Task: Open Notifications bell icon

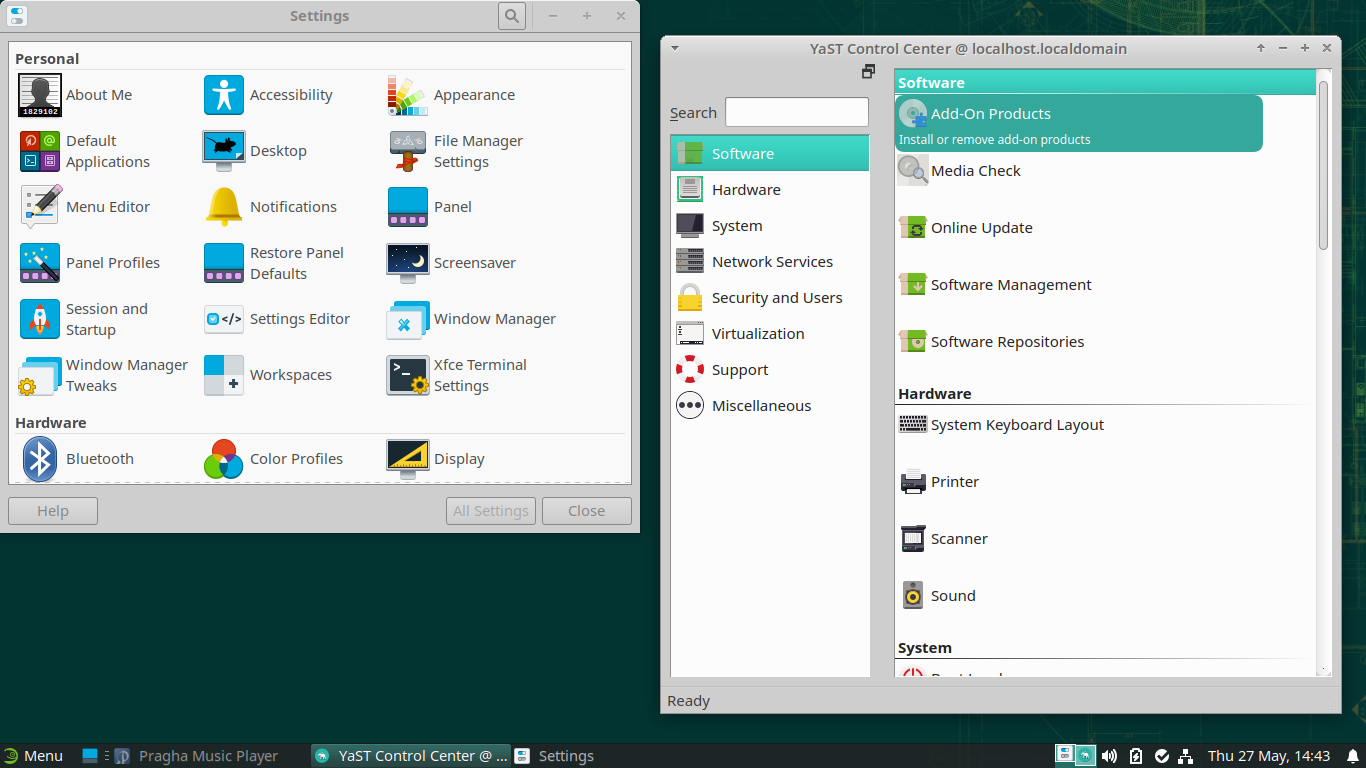Action: pyautogui.click(x=224, y=207)
